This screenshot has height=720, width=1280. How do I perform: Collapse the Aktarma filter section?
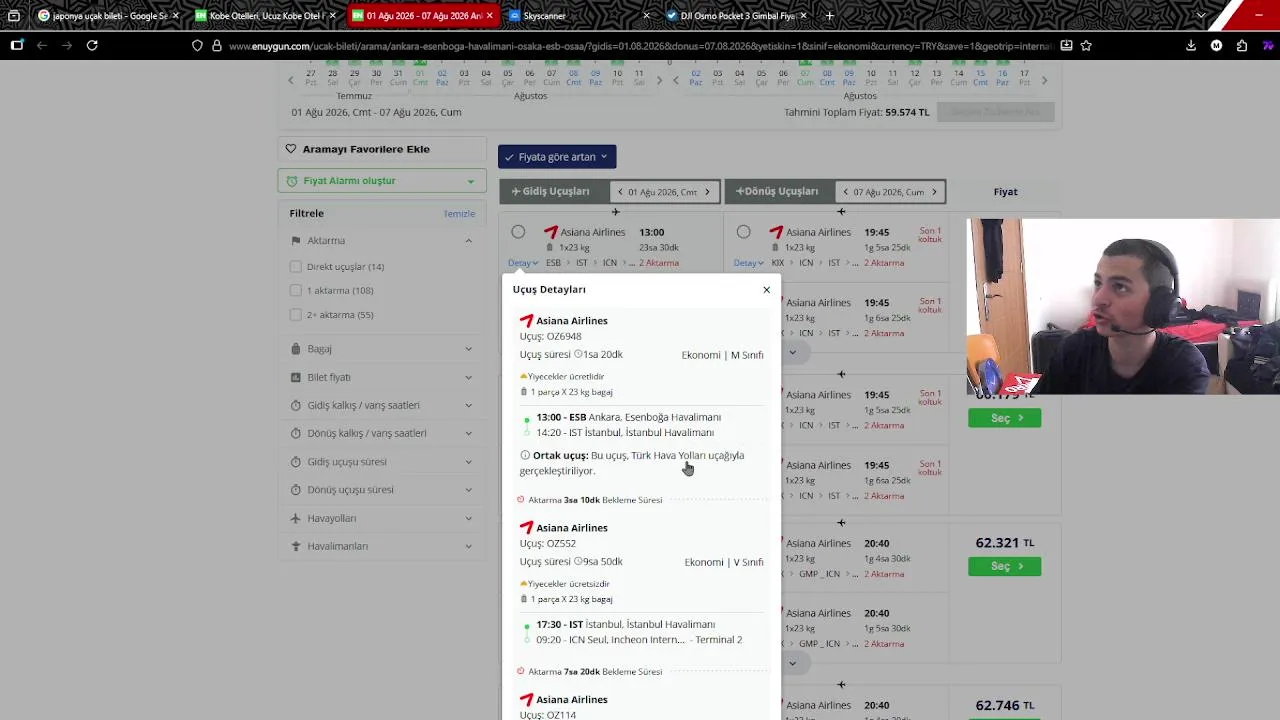pos(468,241)
